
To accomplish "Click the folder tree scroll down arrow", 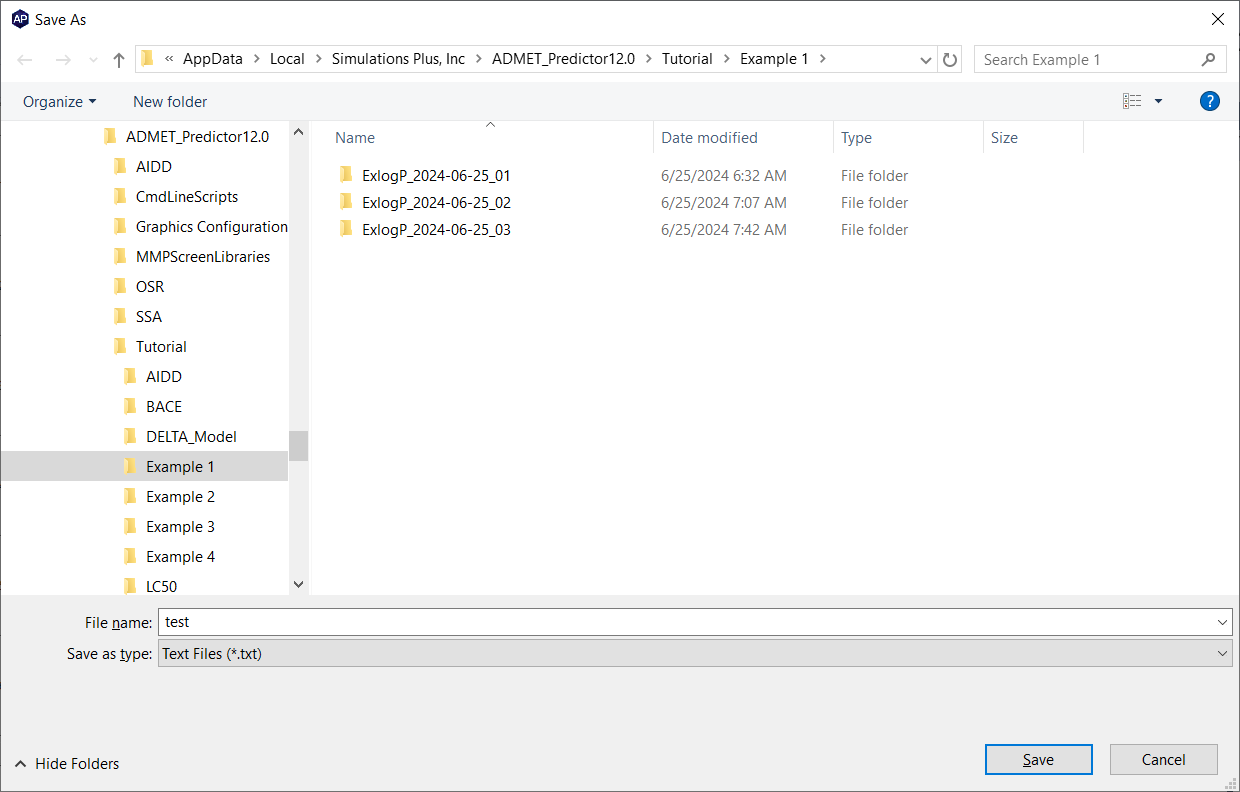I will [x=298, y=584].
